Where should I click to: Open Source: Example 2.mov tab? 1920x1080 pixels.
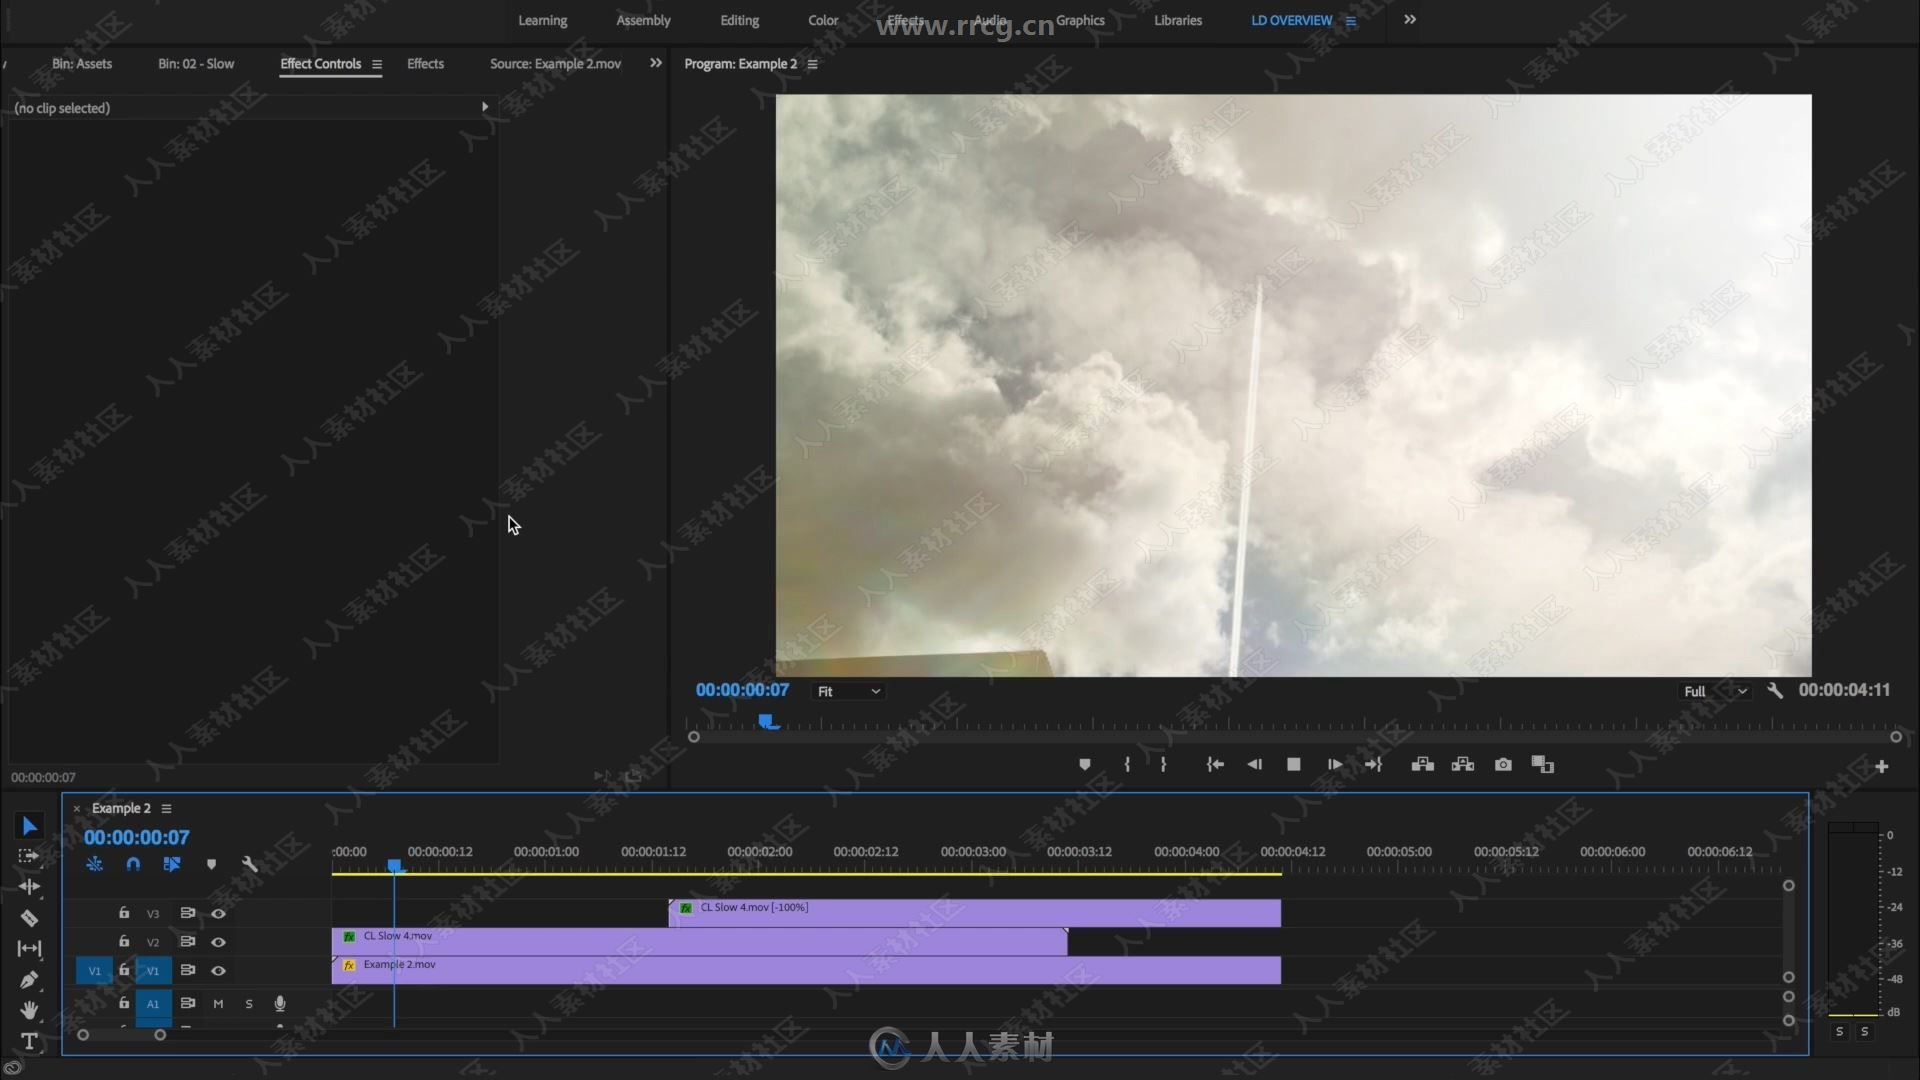point(555,63)
